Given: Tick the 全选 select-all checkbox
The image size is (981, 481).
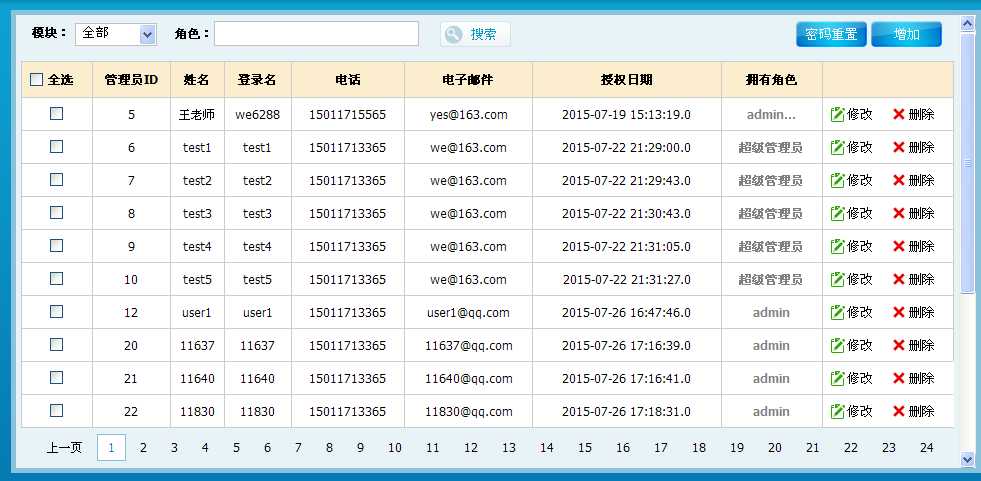Looking at the screenshot, I should click(x=36, y=79).
